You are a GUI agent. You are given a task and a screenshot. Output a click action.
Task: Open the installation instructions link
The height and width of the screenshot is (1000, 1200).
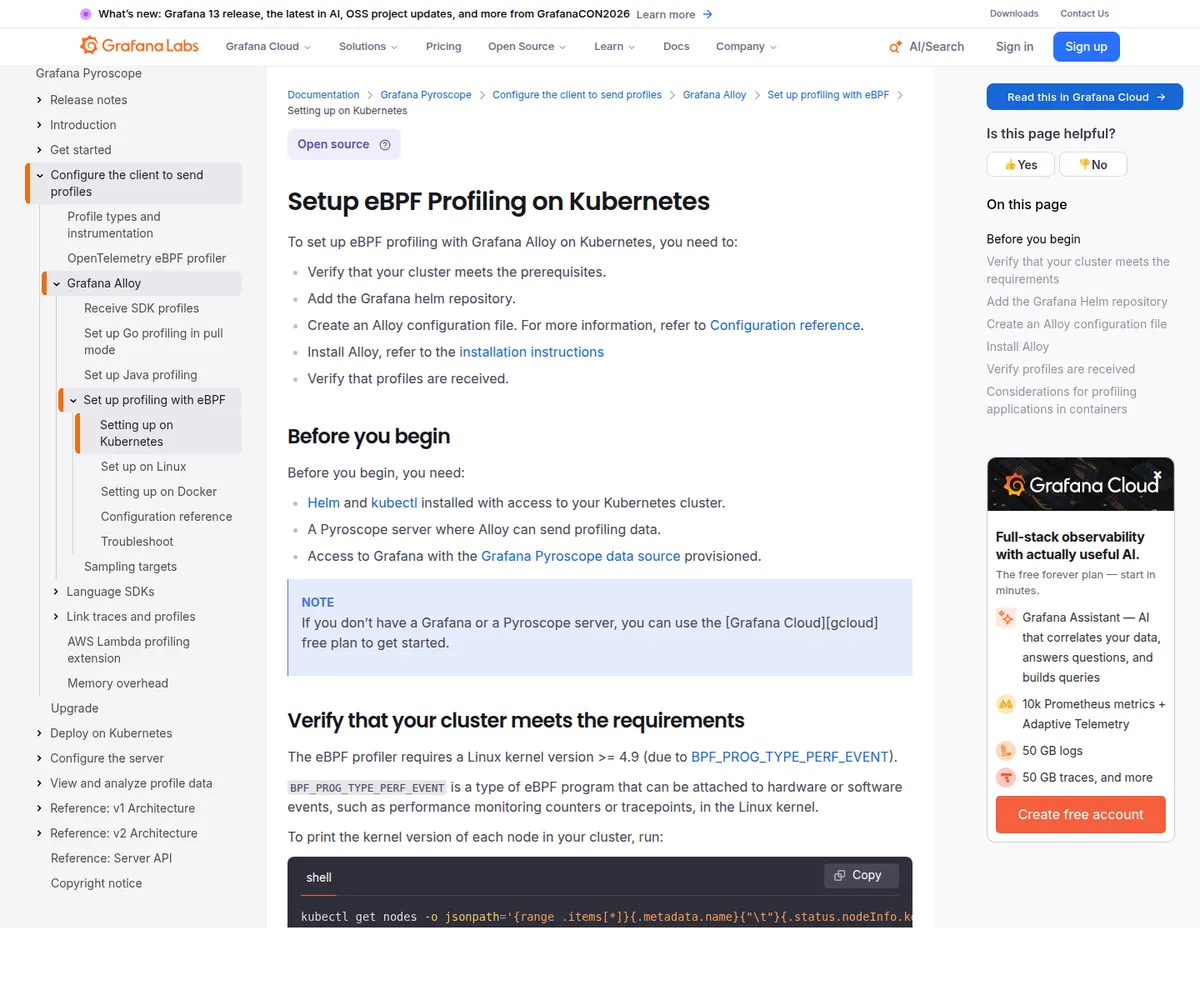pos(531,351)
